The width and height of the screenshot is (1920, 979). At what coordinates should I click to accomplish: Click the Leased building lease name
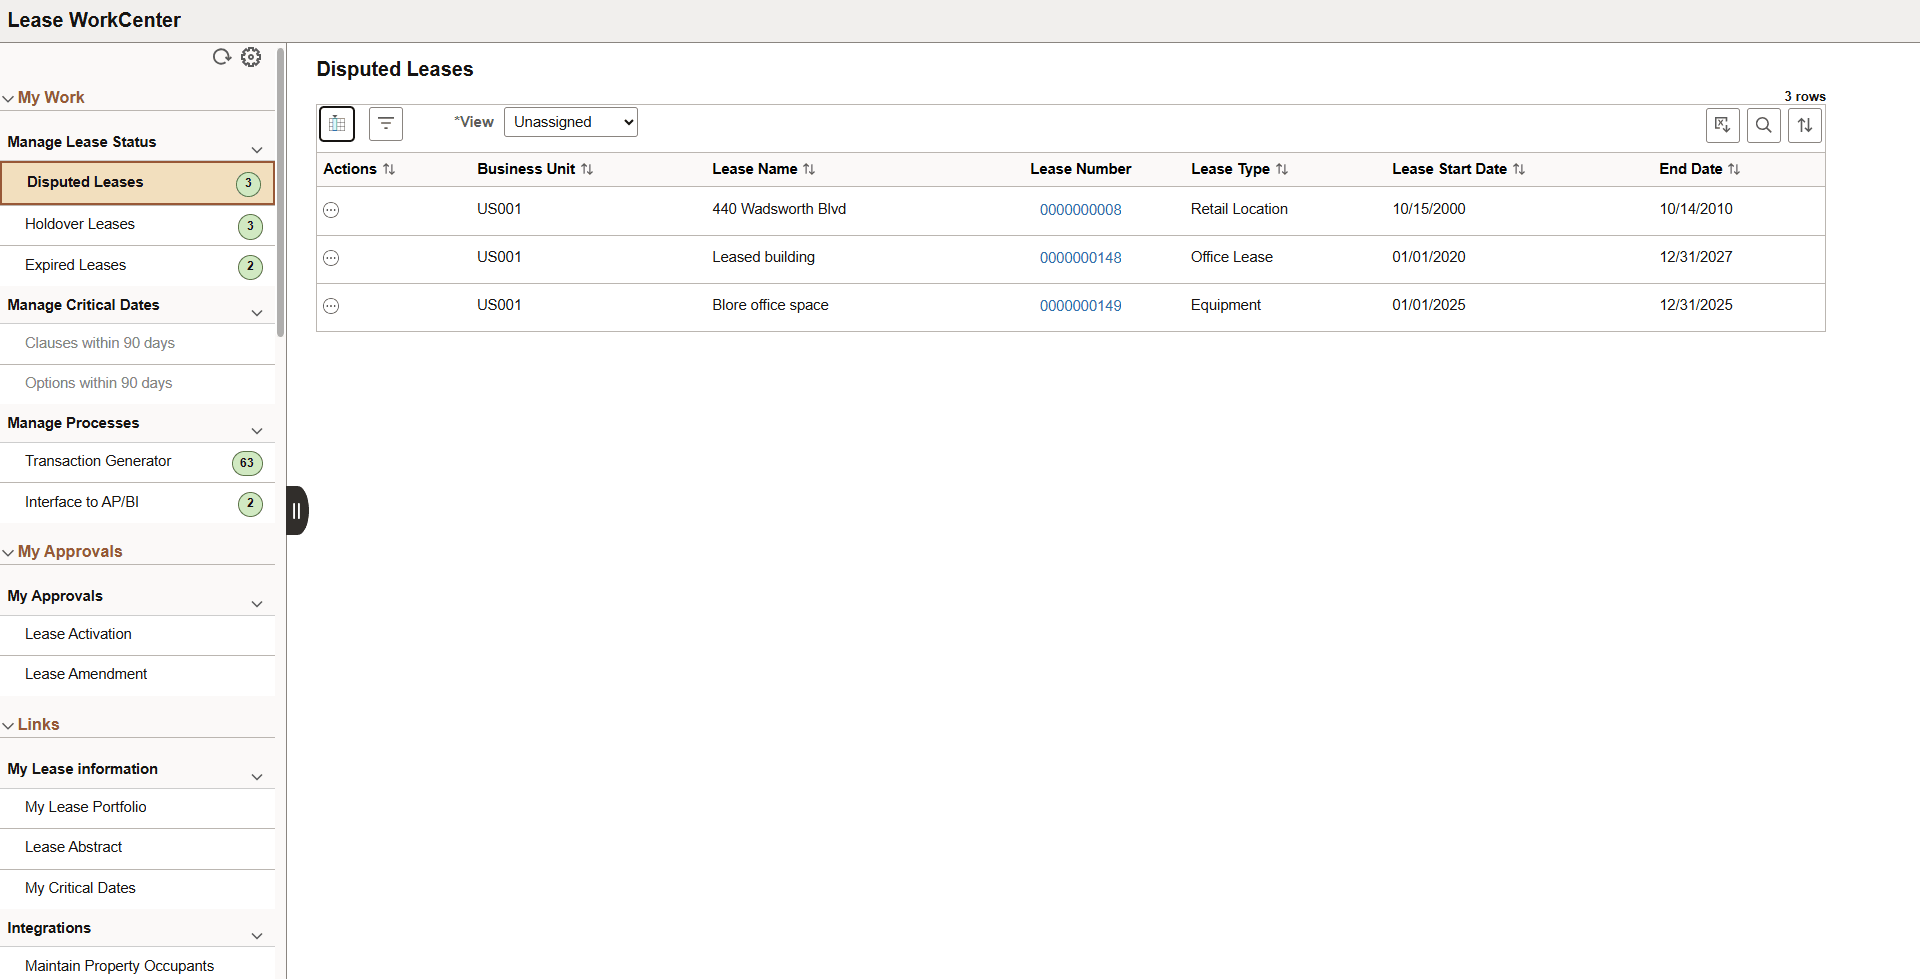coord(763,257)
